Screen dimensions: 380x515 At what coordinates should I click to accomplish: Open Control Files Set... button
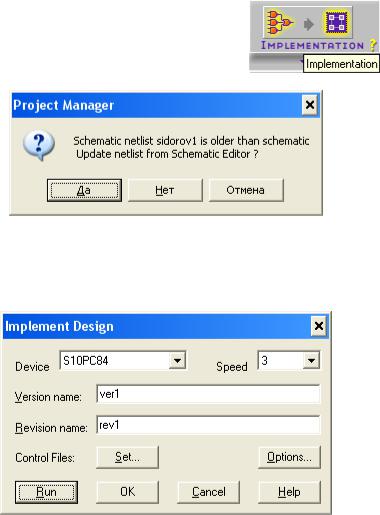pos(127,457)
